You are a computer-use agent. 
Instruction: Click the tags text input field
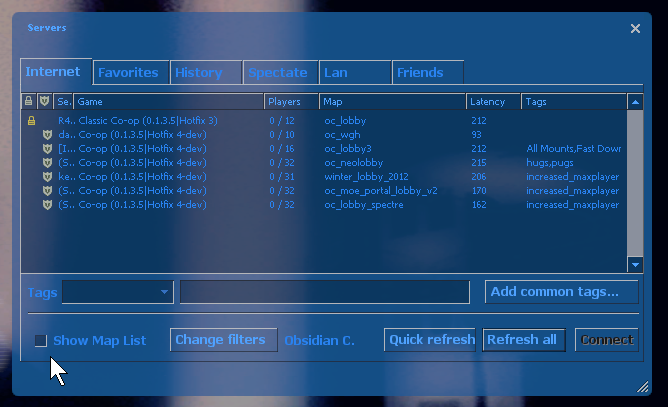324,292
